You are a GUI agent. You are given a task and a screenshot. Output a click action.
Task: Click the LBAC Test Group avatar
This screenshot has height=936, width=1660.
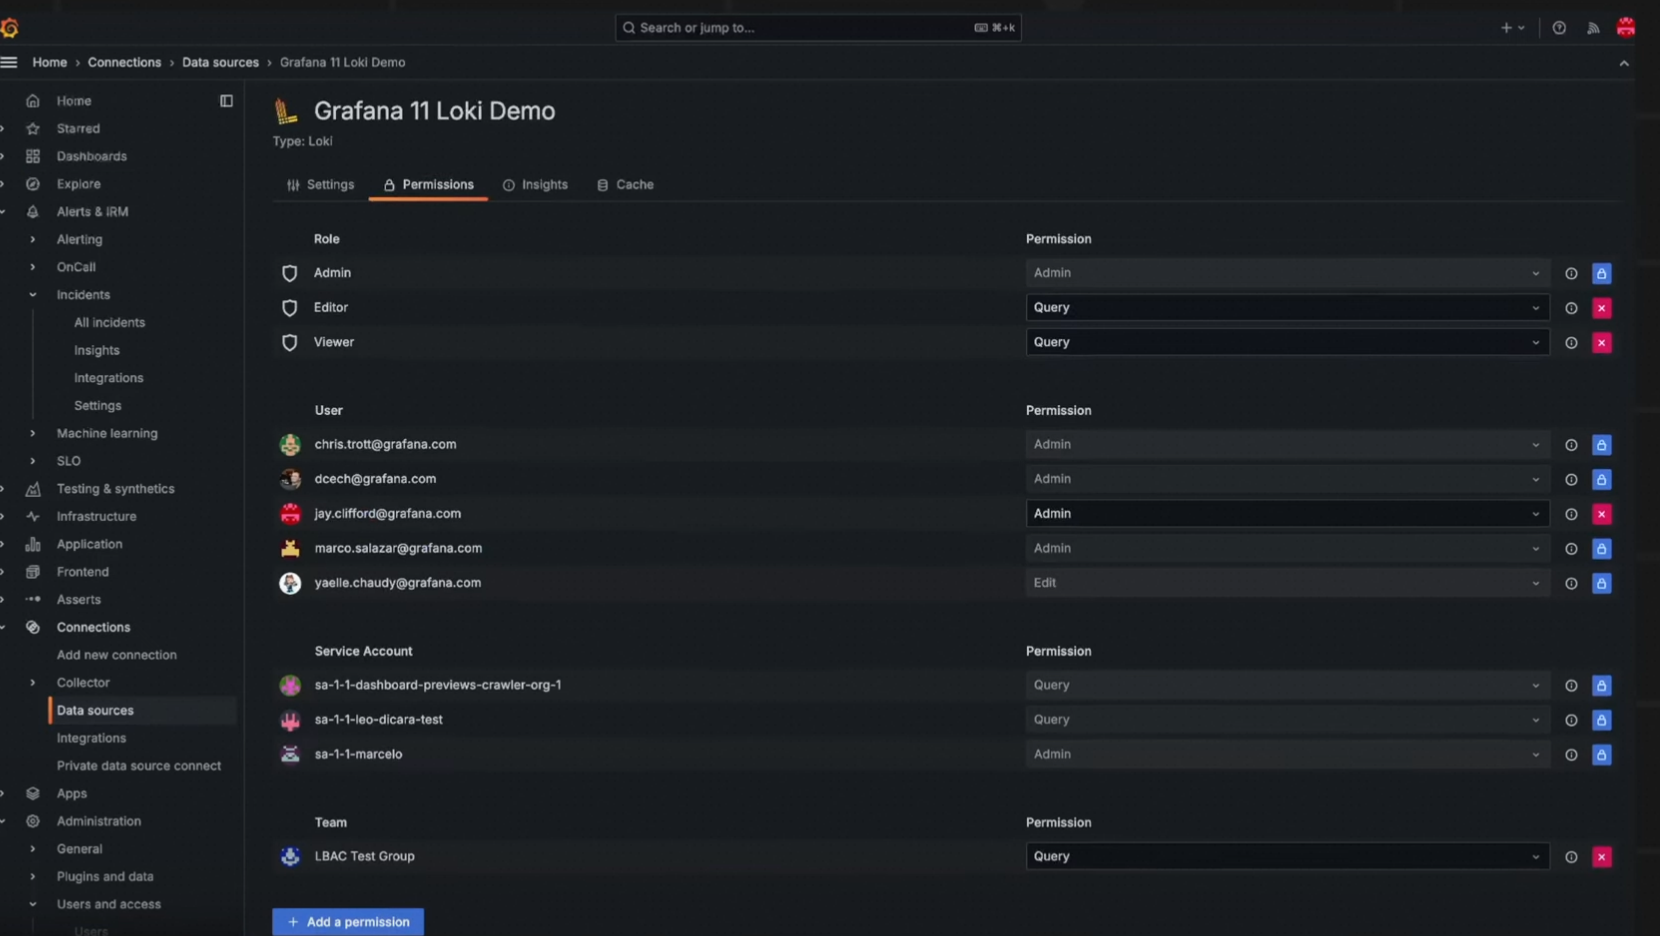click(290, 856)
